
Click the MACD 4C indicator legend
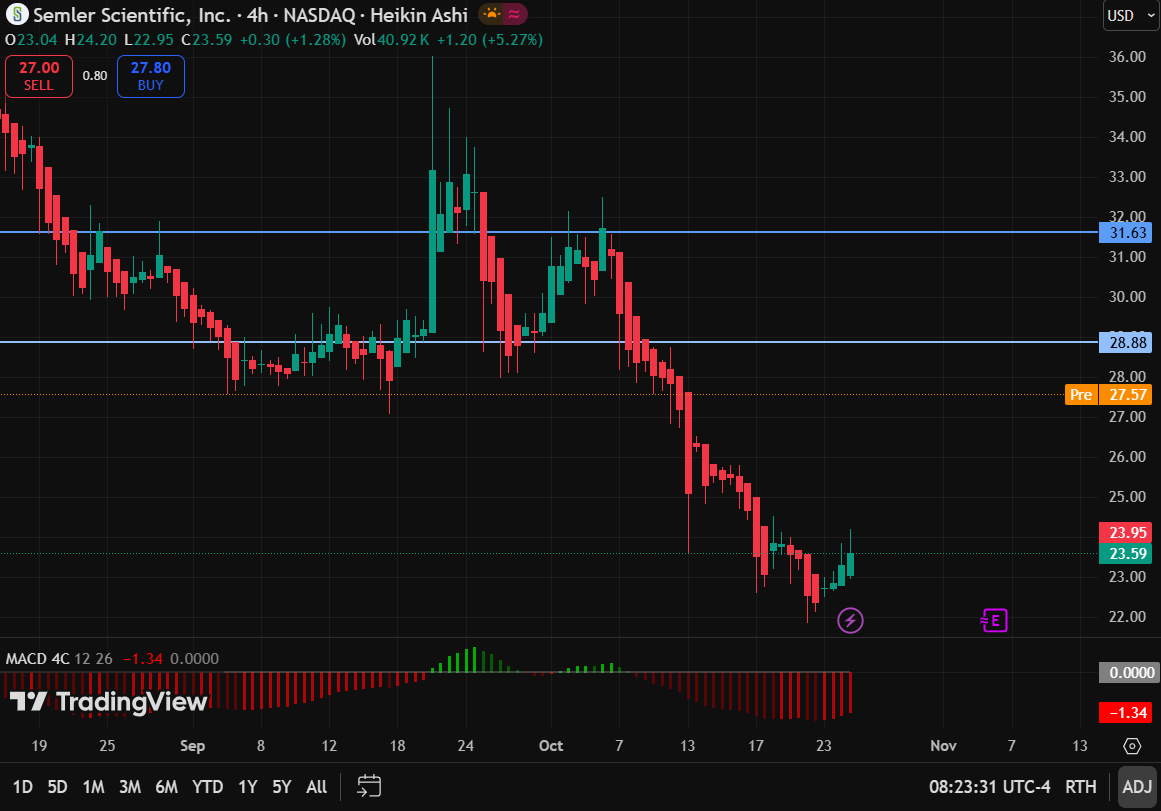38,658
